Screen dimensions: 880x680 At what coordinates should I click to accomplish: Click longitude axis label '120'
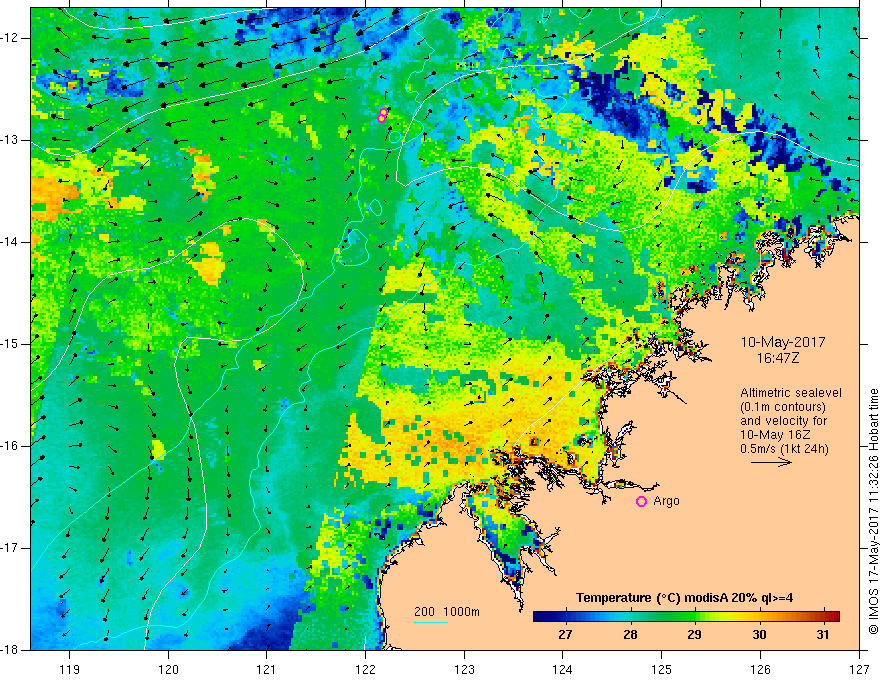(168, 669)
